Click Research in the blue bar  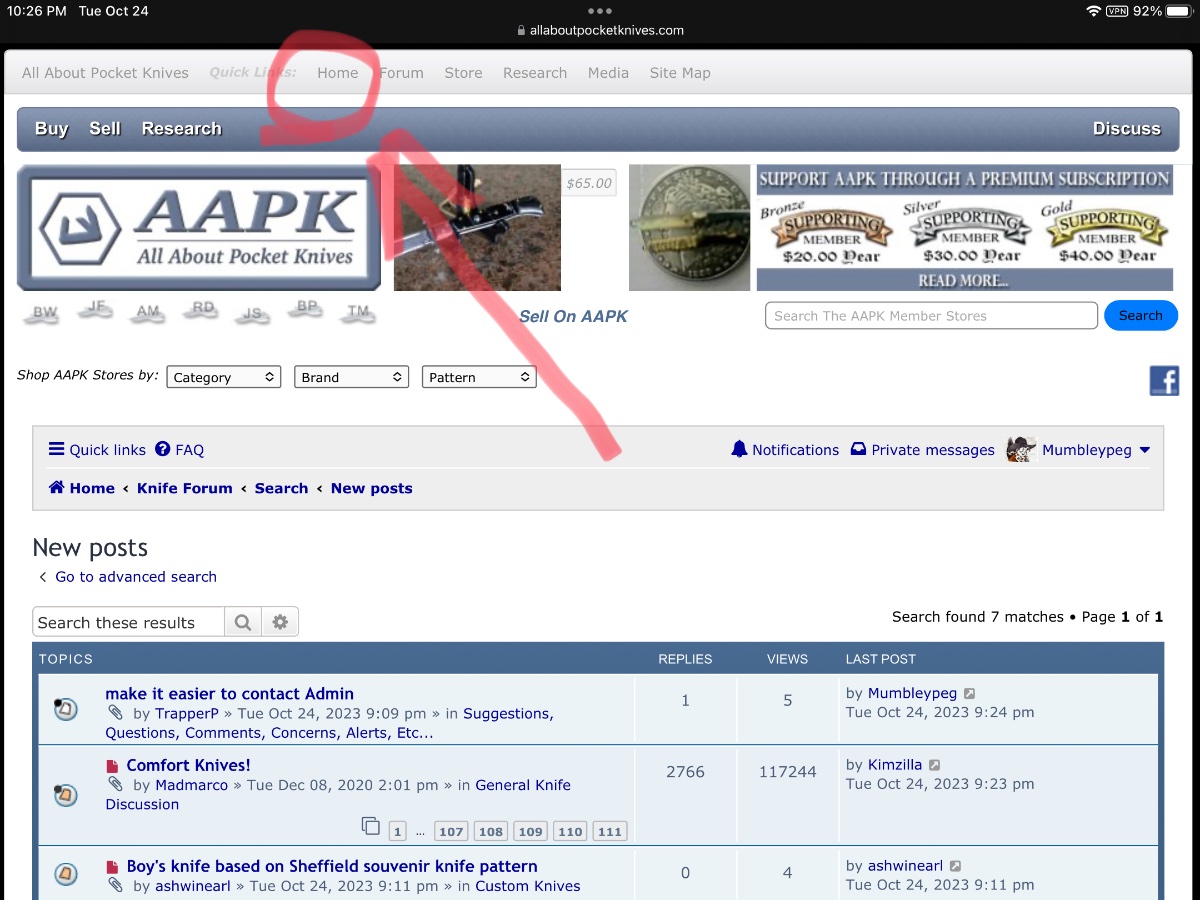[x=181, y=128]
